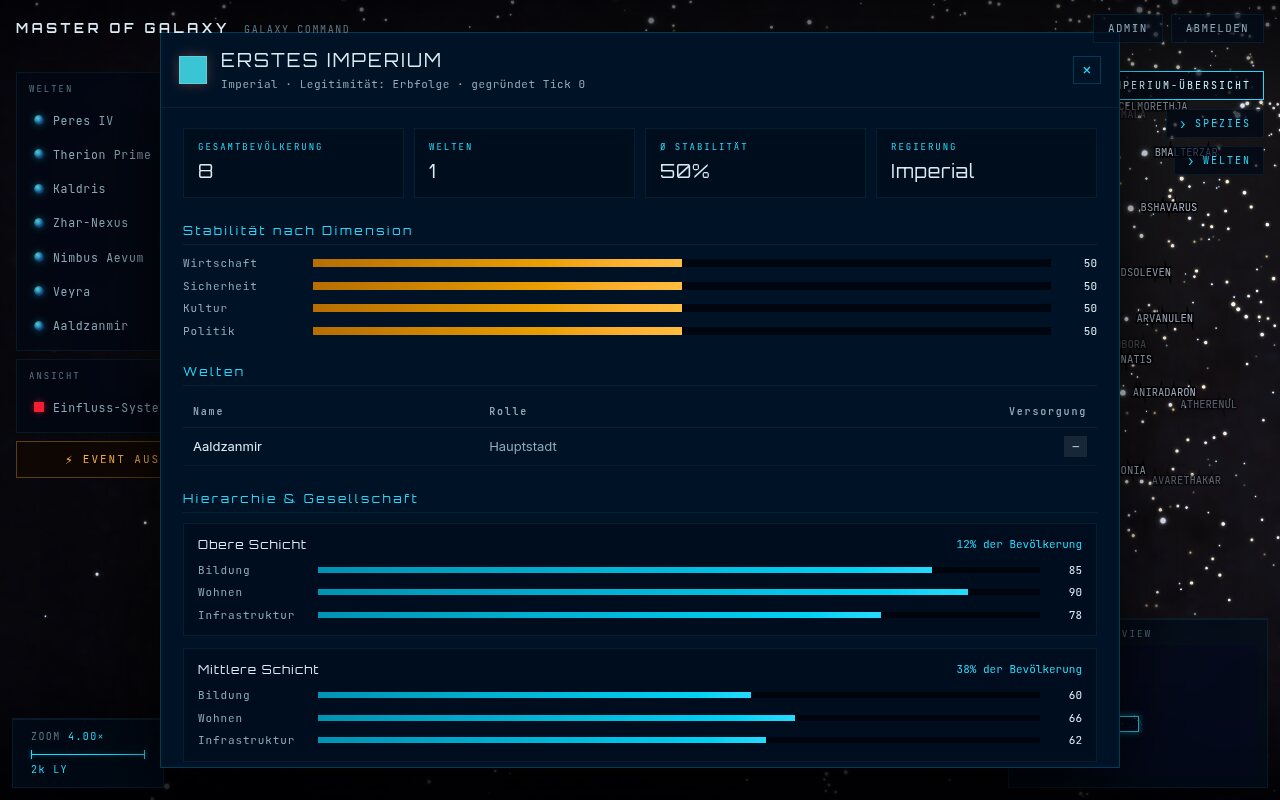Screen dimensions: 1280x800
Task: Select Kaldris planet icon
Action: tap(39, 188)
